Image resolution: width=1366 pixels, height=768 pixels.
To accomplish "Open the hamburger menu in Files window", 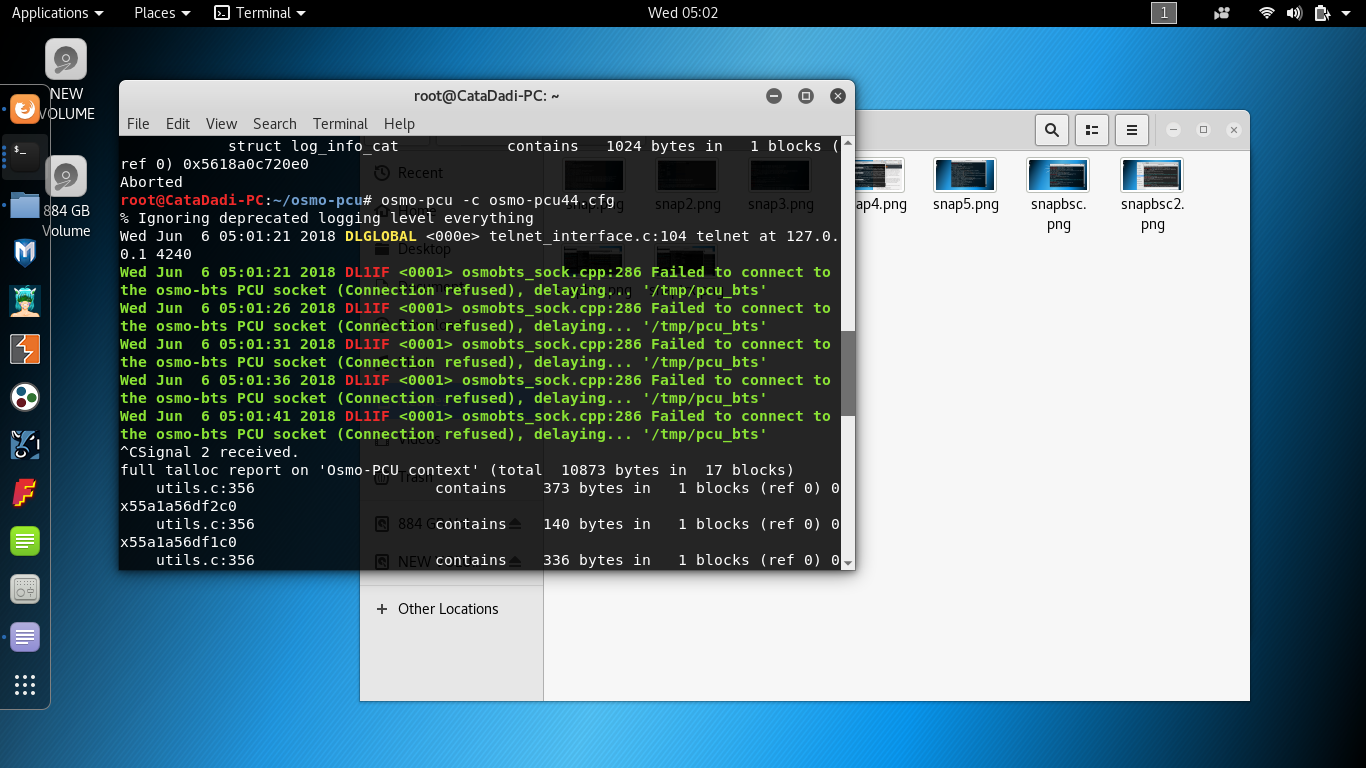I will [1131, 129].
